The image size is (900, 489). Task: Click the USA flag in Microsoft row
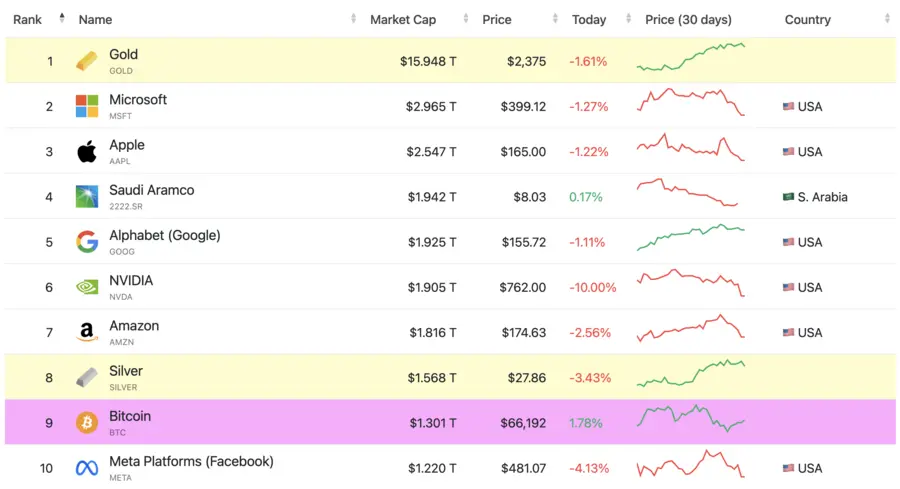coord(788,106)
